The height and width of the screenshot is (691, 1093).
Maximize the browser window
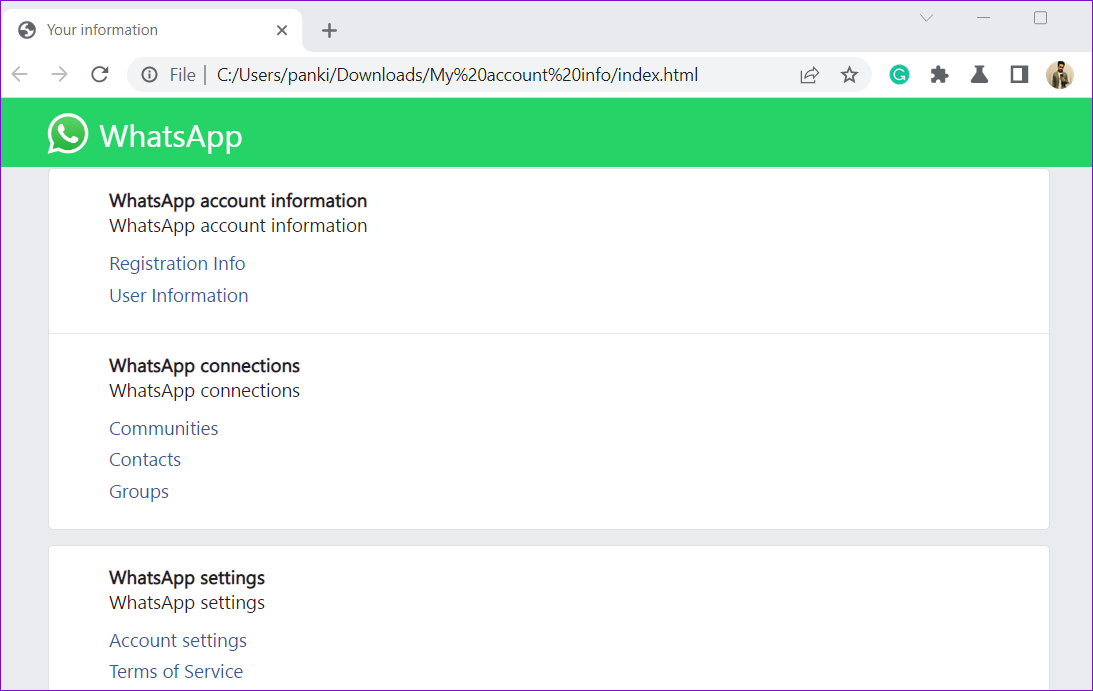click(1040, 18)
